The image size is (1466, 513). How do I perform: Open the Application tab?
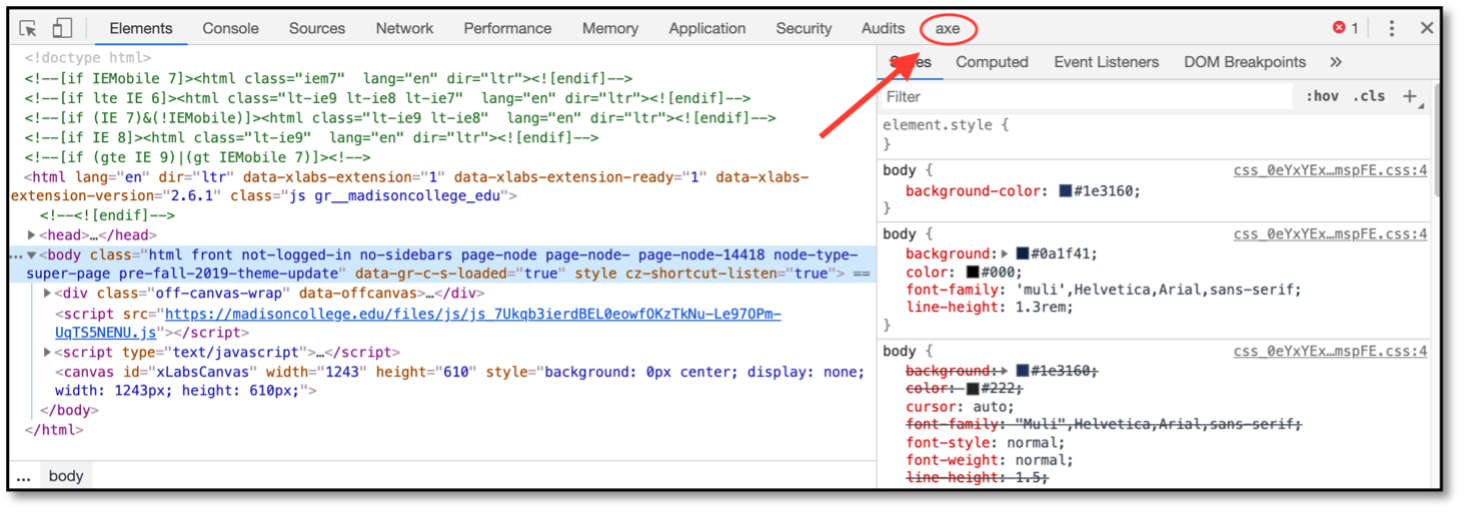click(x=707, y=28)
